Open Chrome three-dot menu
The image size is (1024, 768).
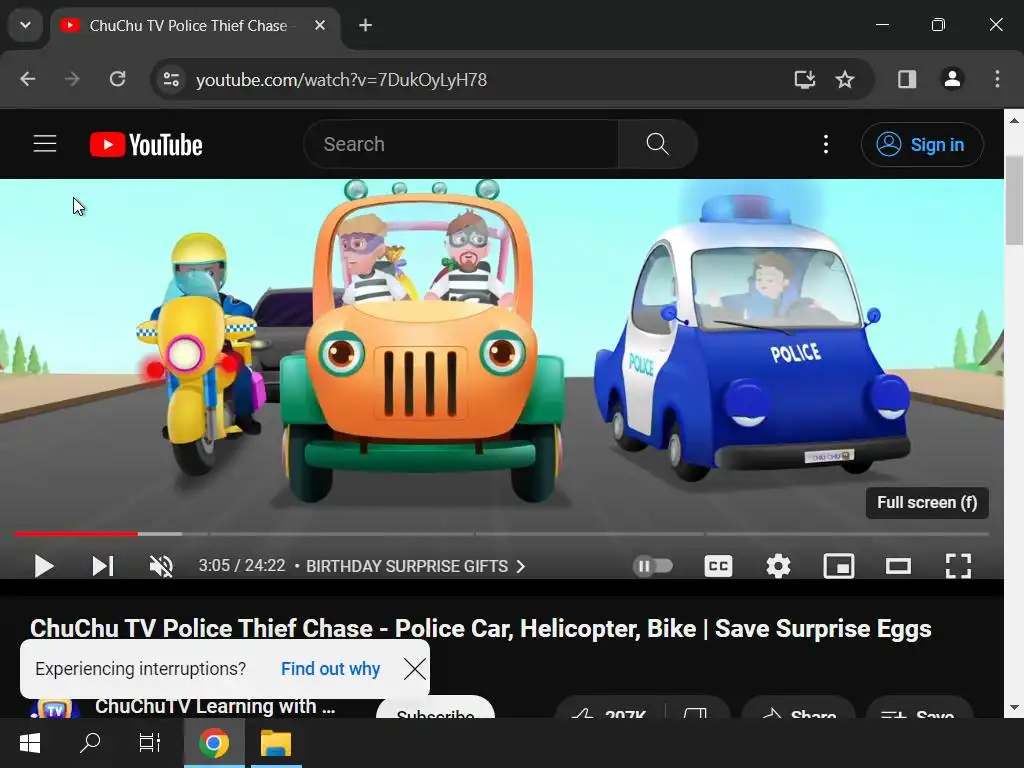[x=997, y=79]
